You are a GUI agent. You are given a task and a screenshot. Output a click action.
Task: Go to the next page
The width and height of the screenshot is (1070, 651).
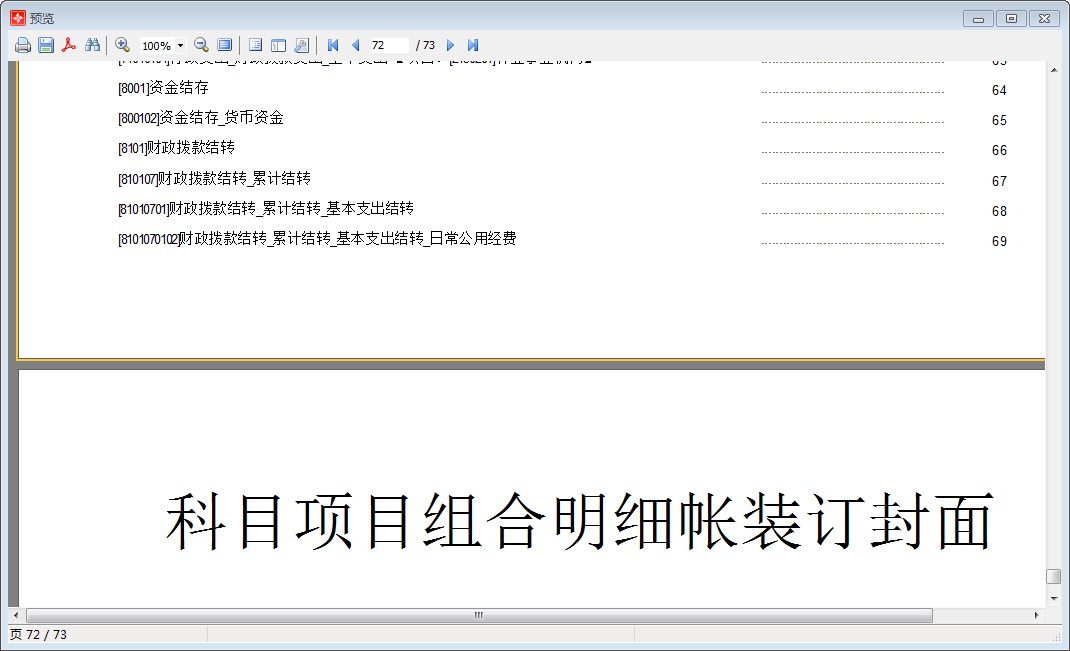(x=450, y=45)
